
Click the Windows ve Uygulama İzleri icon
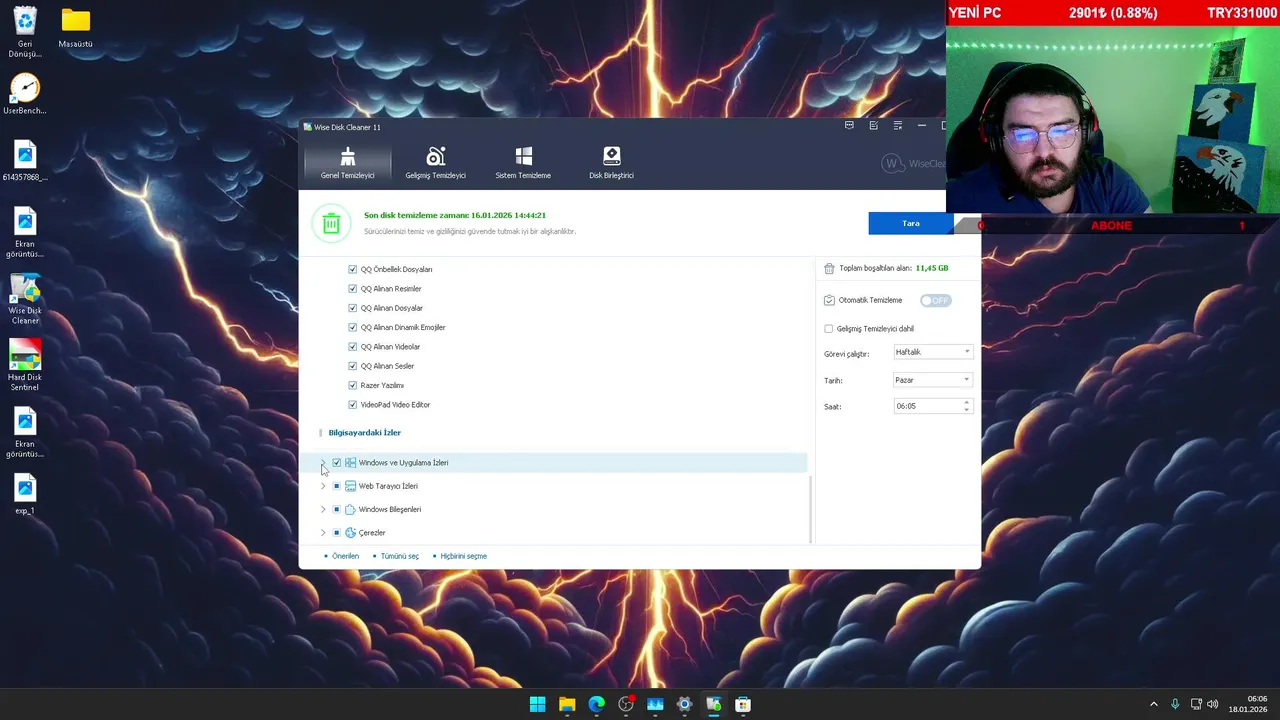coord(350,463)
